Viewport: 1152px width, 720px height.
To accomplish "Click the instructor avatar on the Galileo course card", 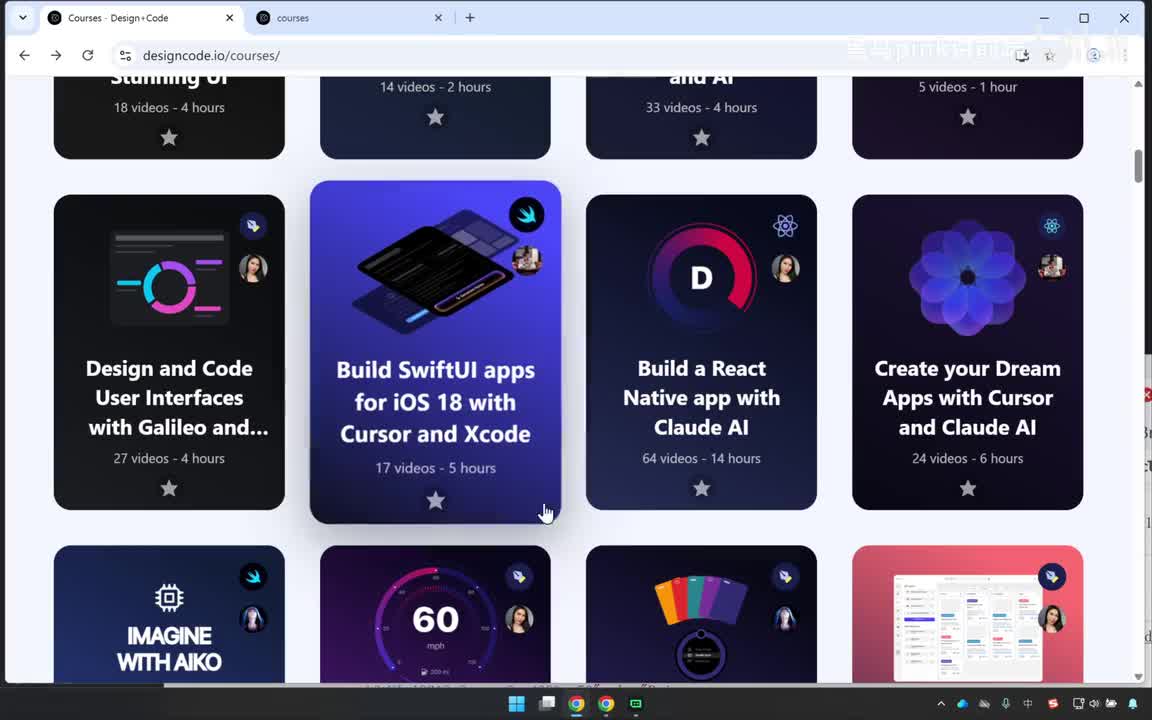I will point(253,268).
